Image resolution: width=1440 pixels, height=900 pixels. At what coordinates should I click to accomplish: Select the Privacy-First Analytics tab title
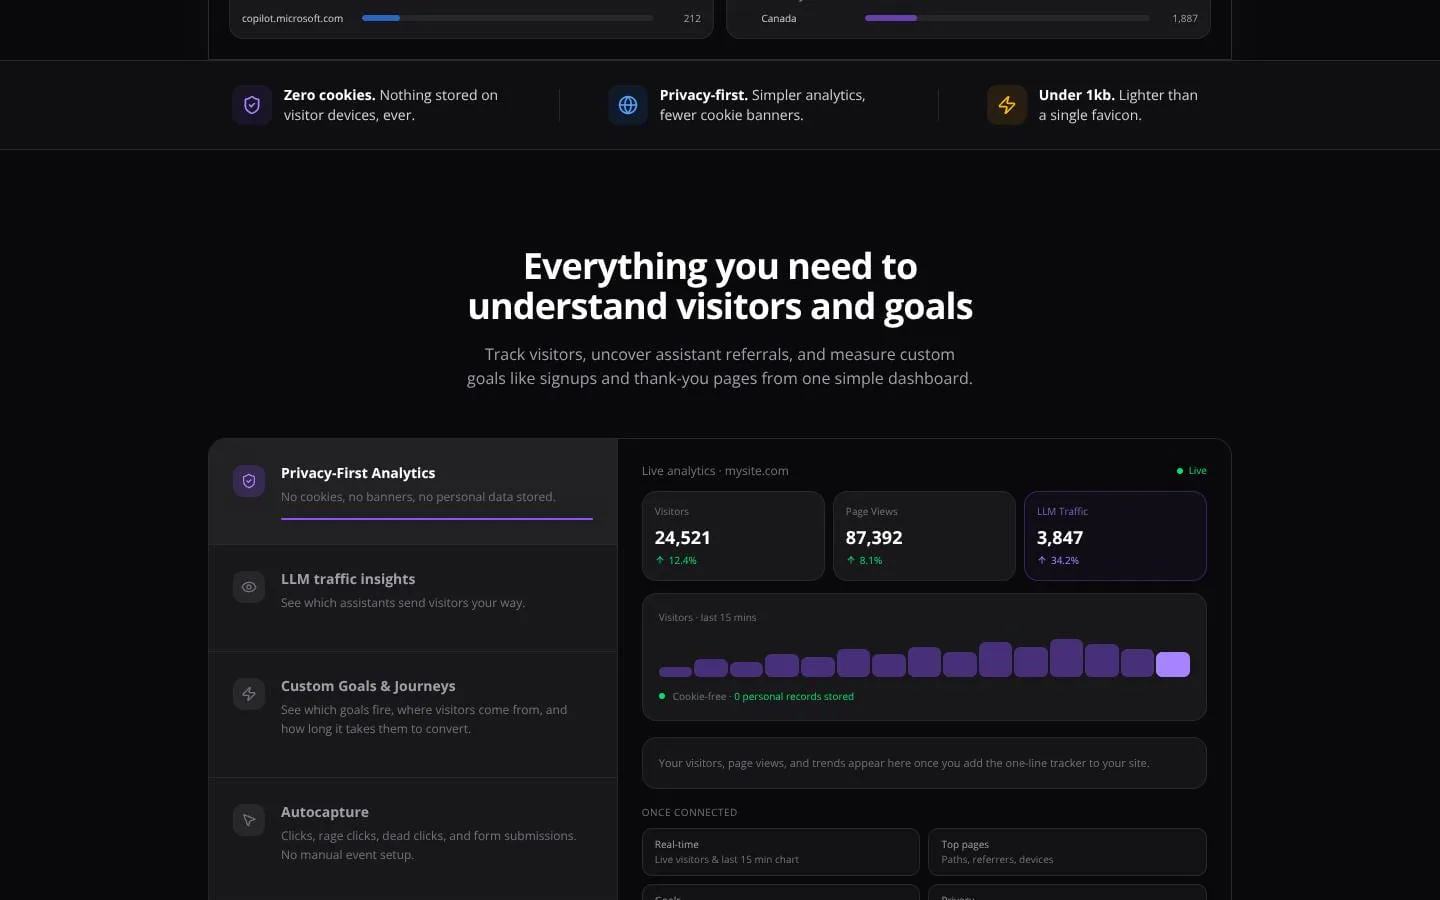pyautogui.click(x=358, y=473)
